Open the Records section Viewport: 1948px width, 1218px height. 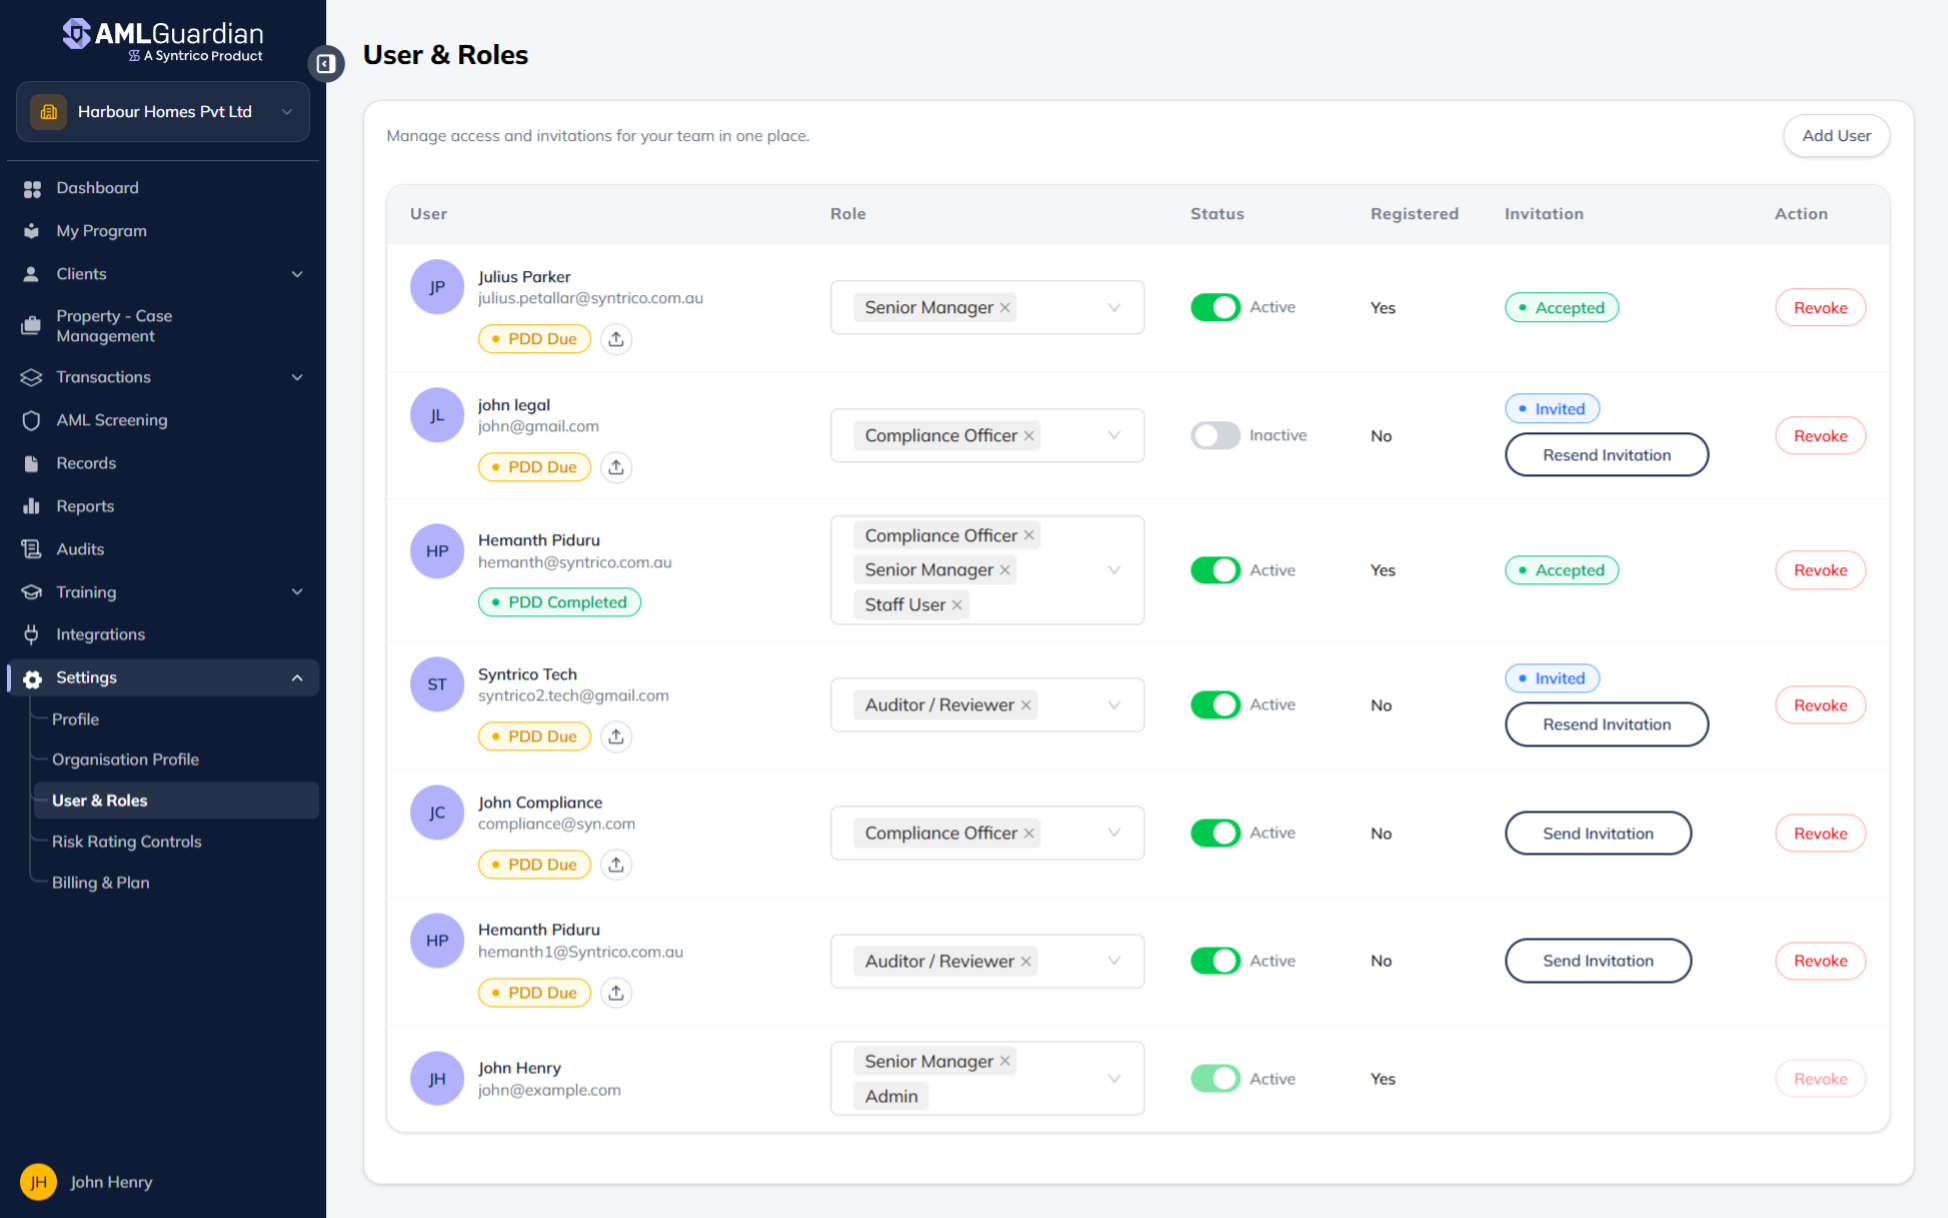(86, 463)
